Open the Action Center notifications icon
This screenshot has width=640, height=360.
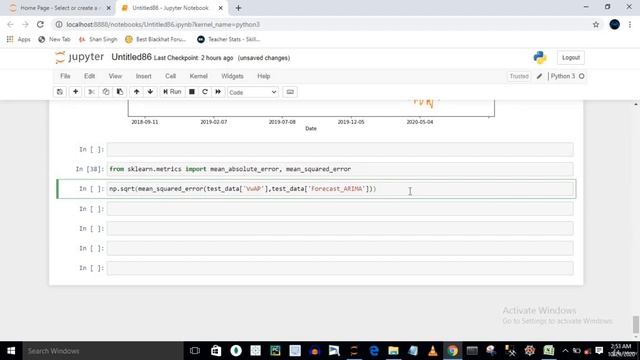(x=599, y=351)
